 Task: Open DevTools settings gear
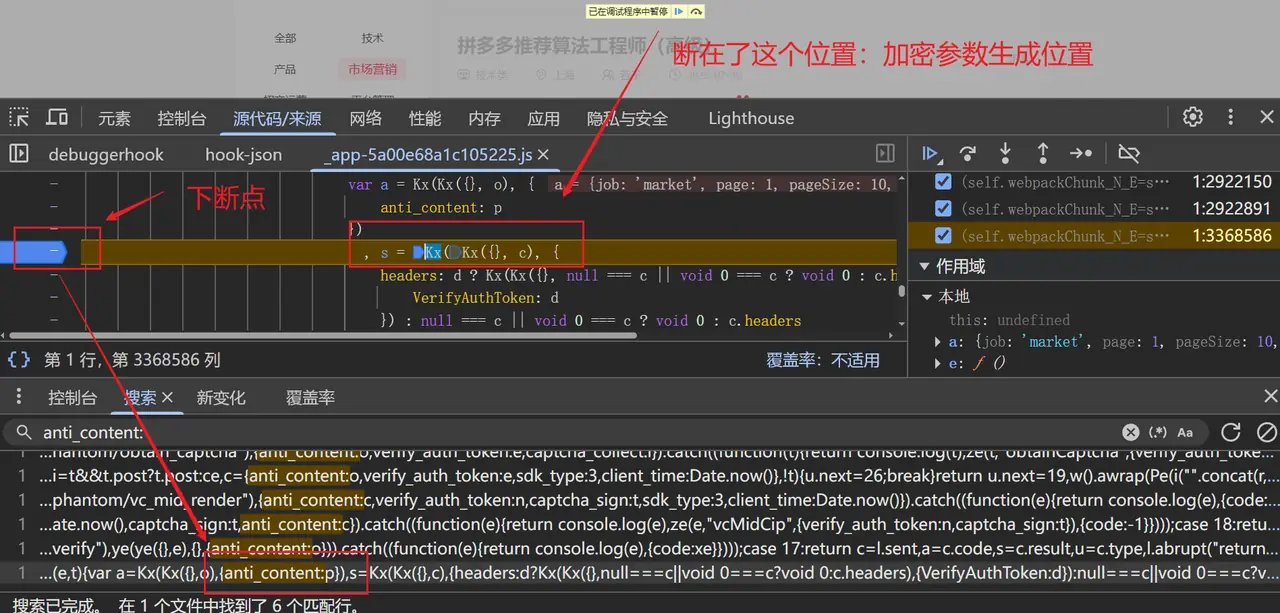coord(1192,117)
